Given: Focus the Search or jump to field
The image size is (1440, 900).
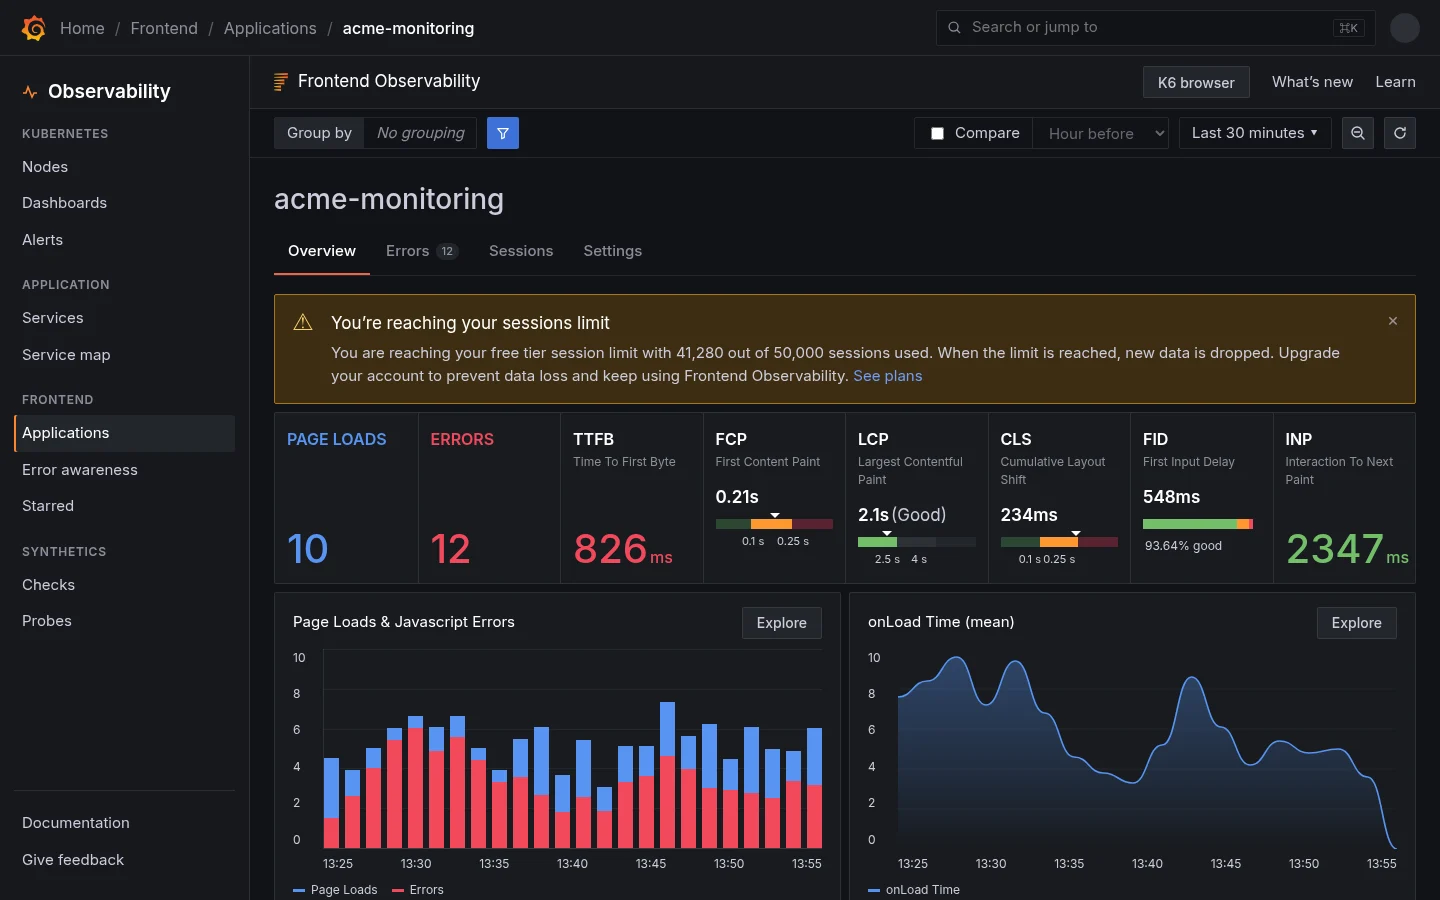Looking at the screenshot, I should (x=1156, y=28).
